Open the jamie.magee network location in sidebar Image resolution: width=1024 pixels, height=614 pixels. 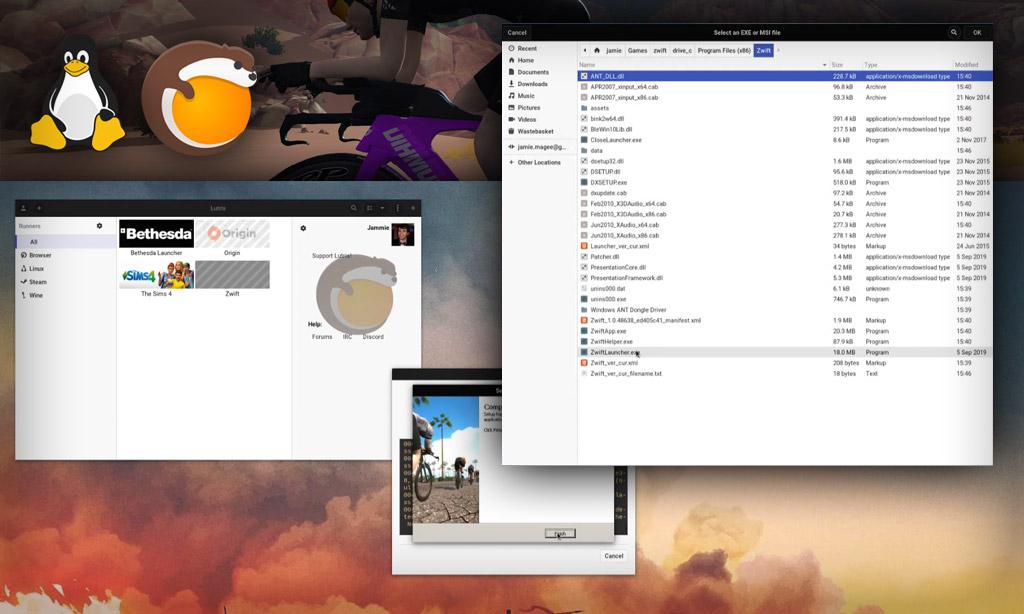click(541, 147)
